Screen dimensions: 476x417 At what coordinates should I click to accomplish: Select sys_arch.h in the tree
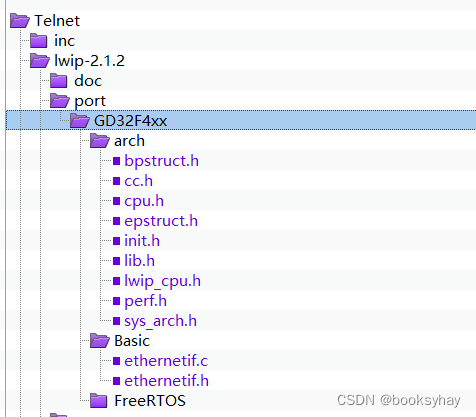click(x=160, y=321)
